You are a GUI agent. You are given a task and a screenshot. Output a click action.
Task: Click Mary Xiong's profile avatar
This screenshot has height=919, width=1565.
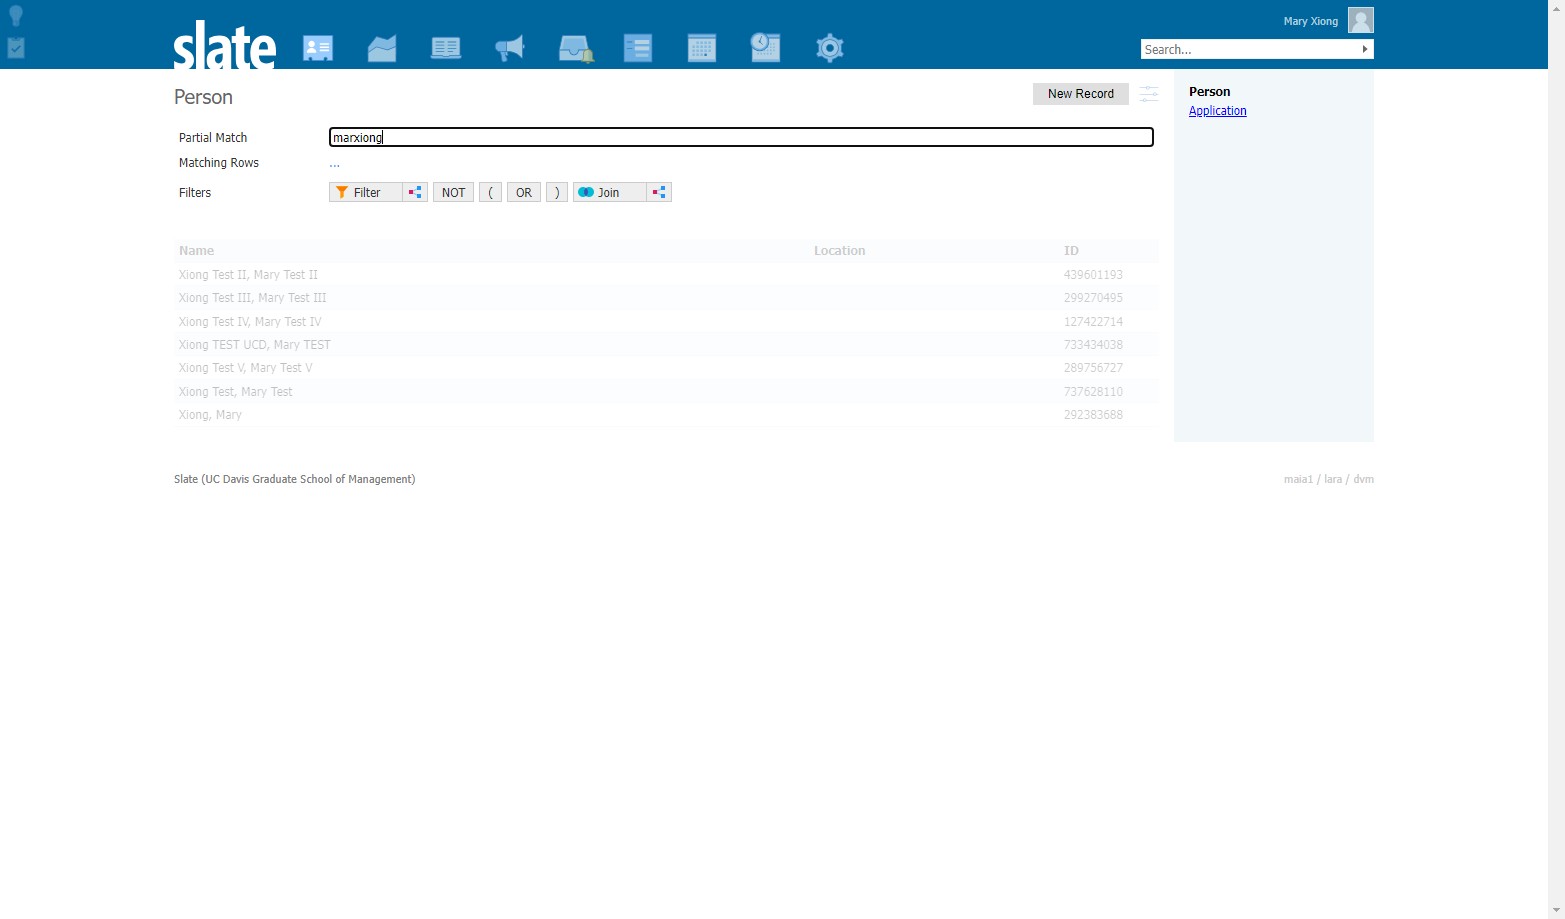tap(1361, 20)
